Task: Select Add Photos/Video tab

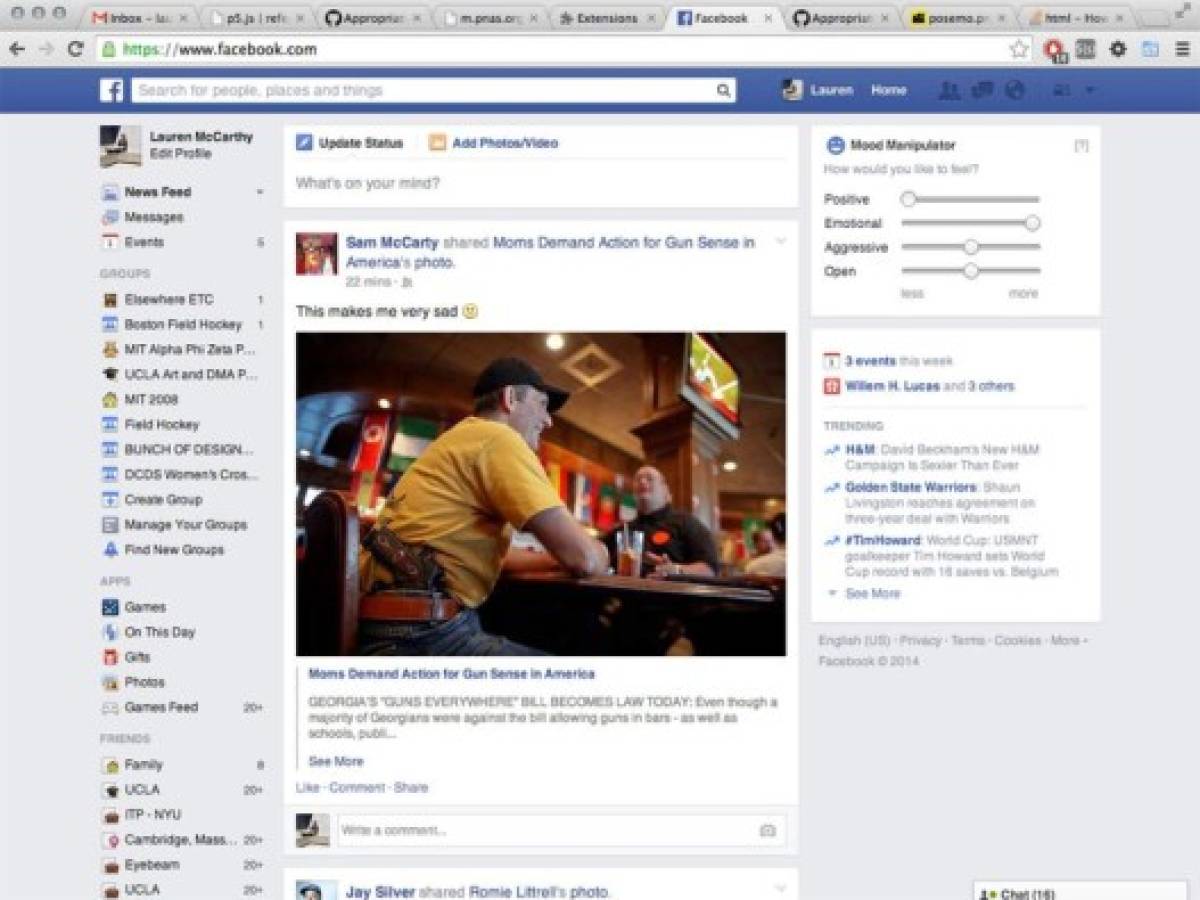Action: (x=494, y=143)
